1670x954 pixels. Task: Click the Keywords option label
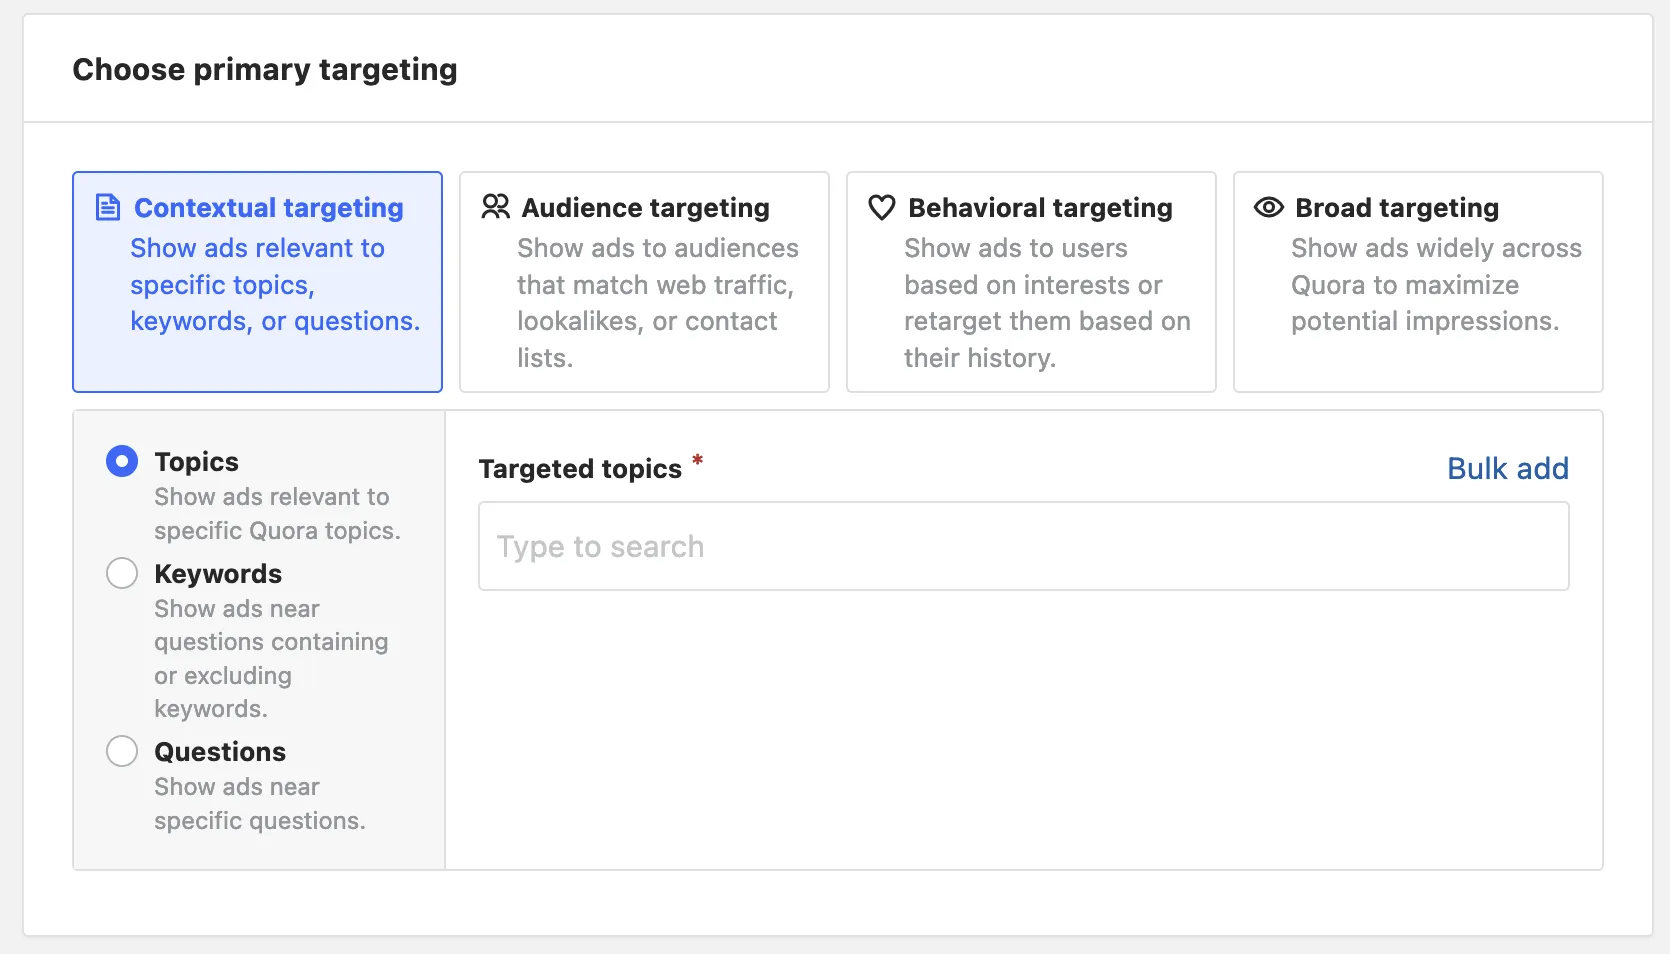point(218,573)
